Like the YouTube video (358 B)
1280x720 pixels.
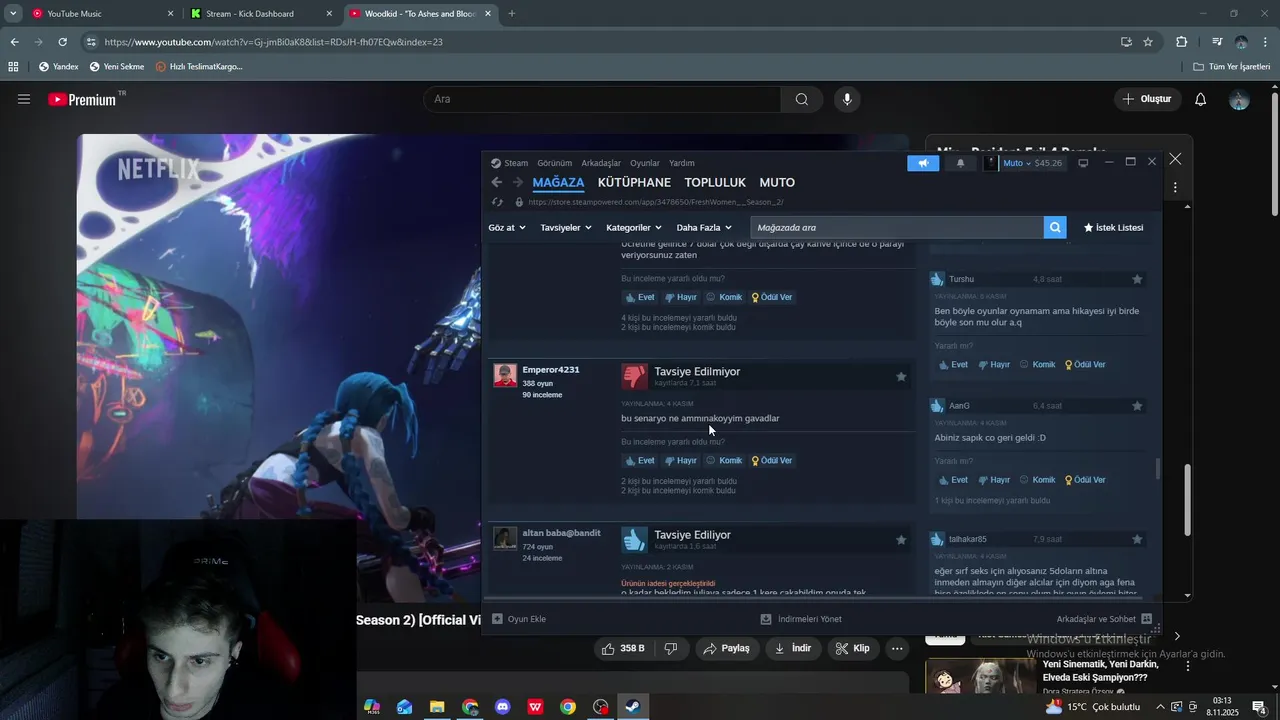(622, 648)
